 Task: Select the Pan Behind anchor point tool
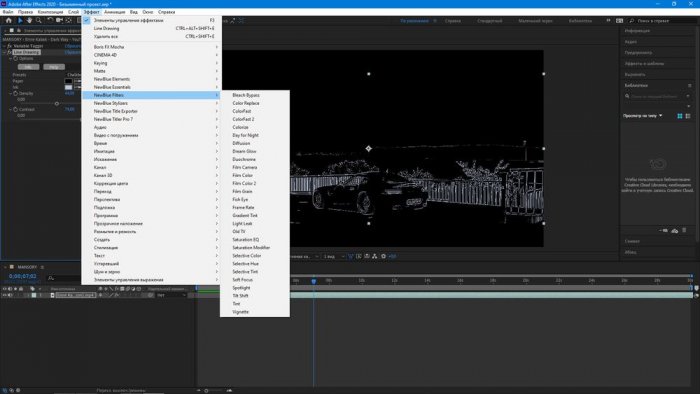(x=68, y=21)
